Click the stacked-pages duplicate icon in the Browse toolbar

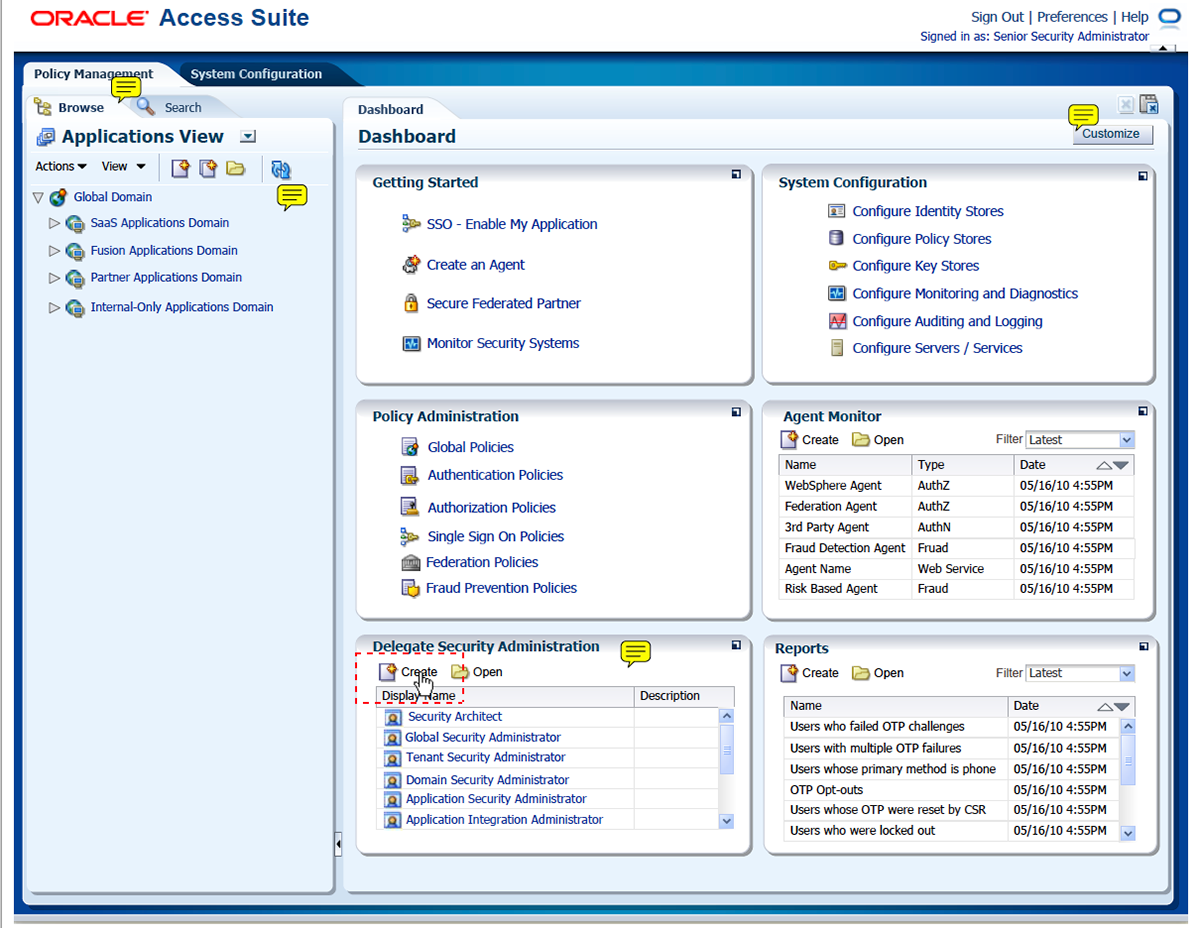(208, 168)
